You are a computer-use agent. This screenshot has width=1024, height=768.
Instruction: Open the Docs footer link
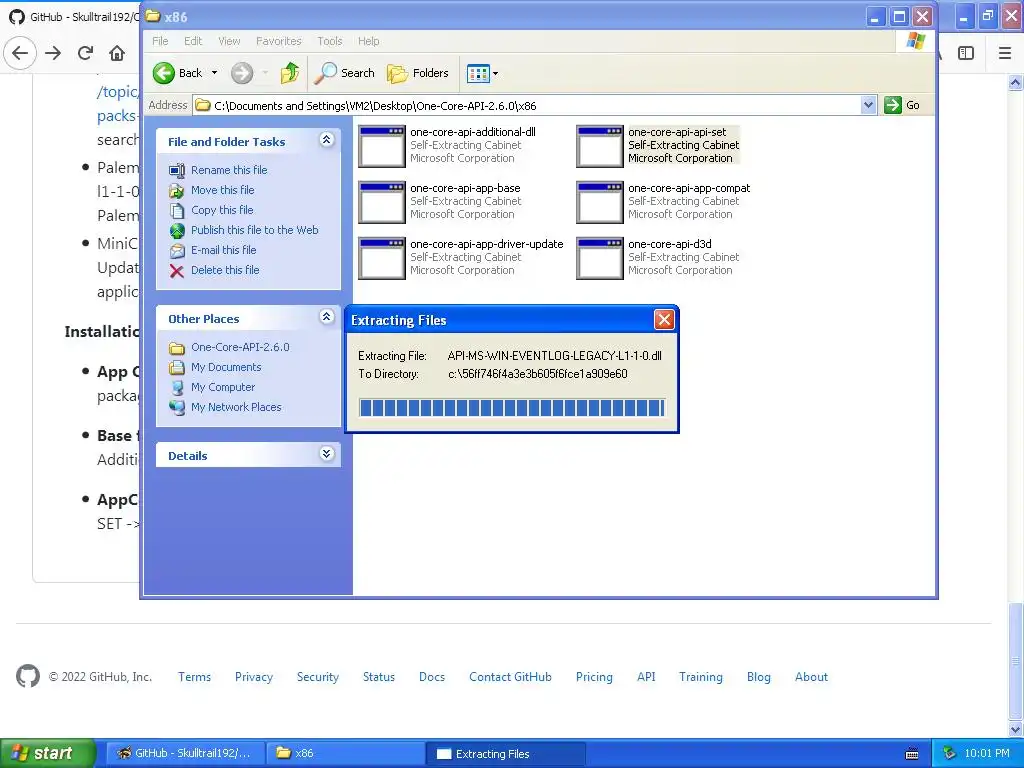(432, 677)
